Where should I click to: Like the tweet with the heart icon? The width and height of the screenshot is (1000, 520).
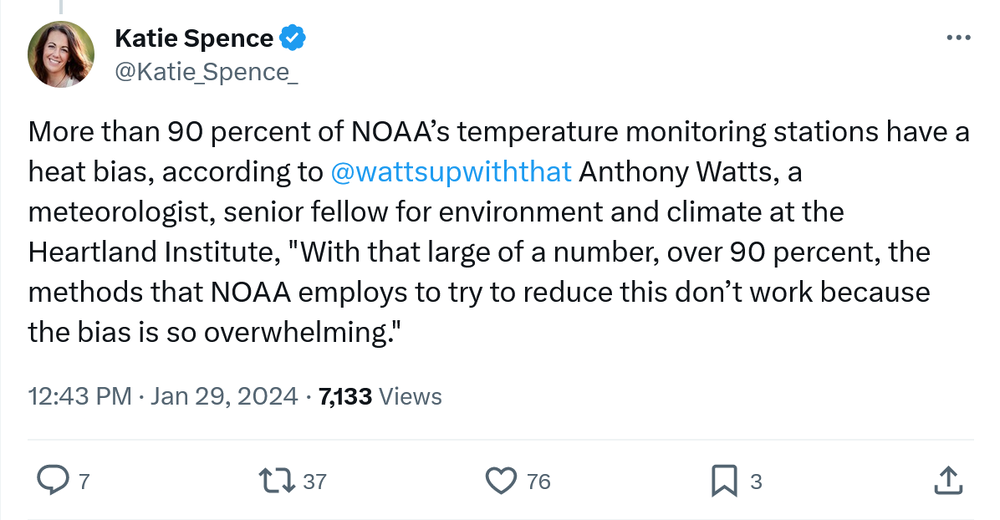tap(500, 481)
